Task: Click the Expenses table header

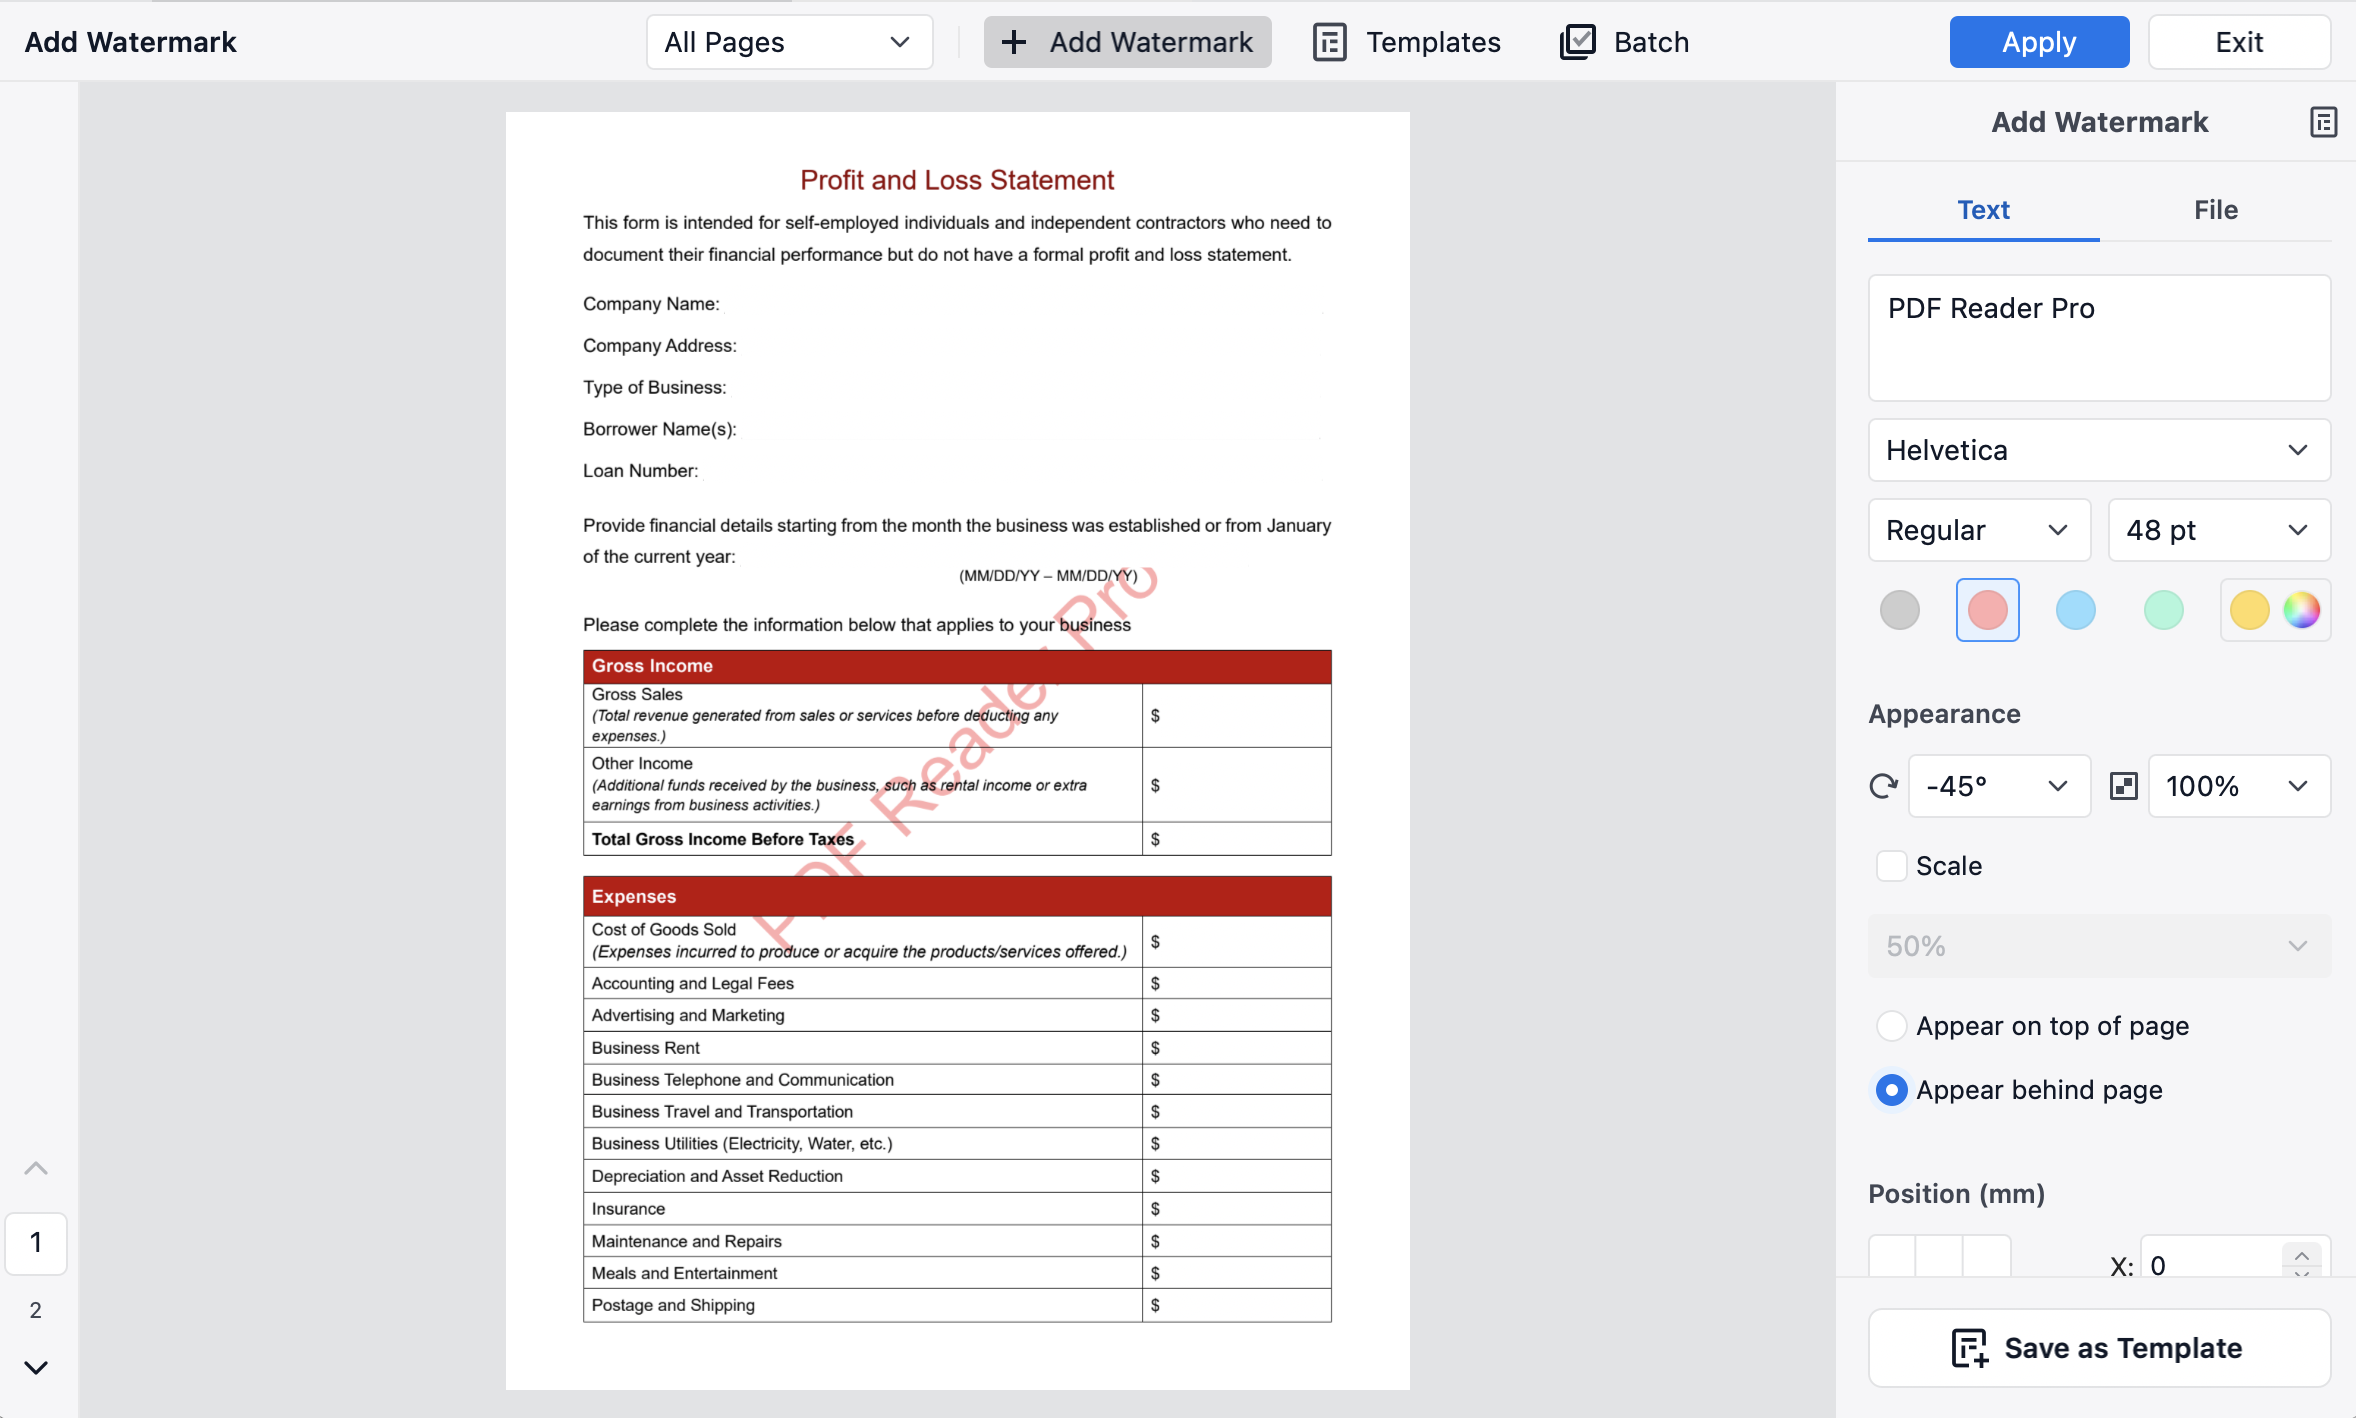Action: pos(957,896)
